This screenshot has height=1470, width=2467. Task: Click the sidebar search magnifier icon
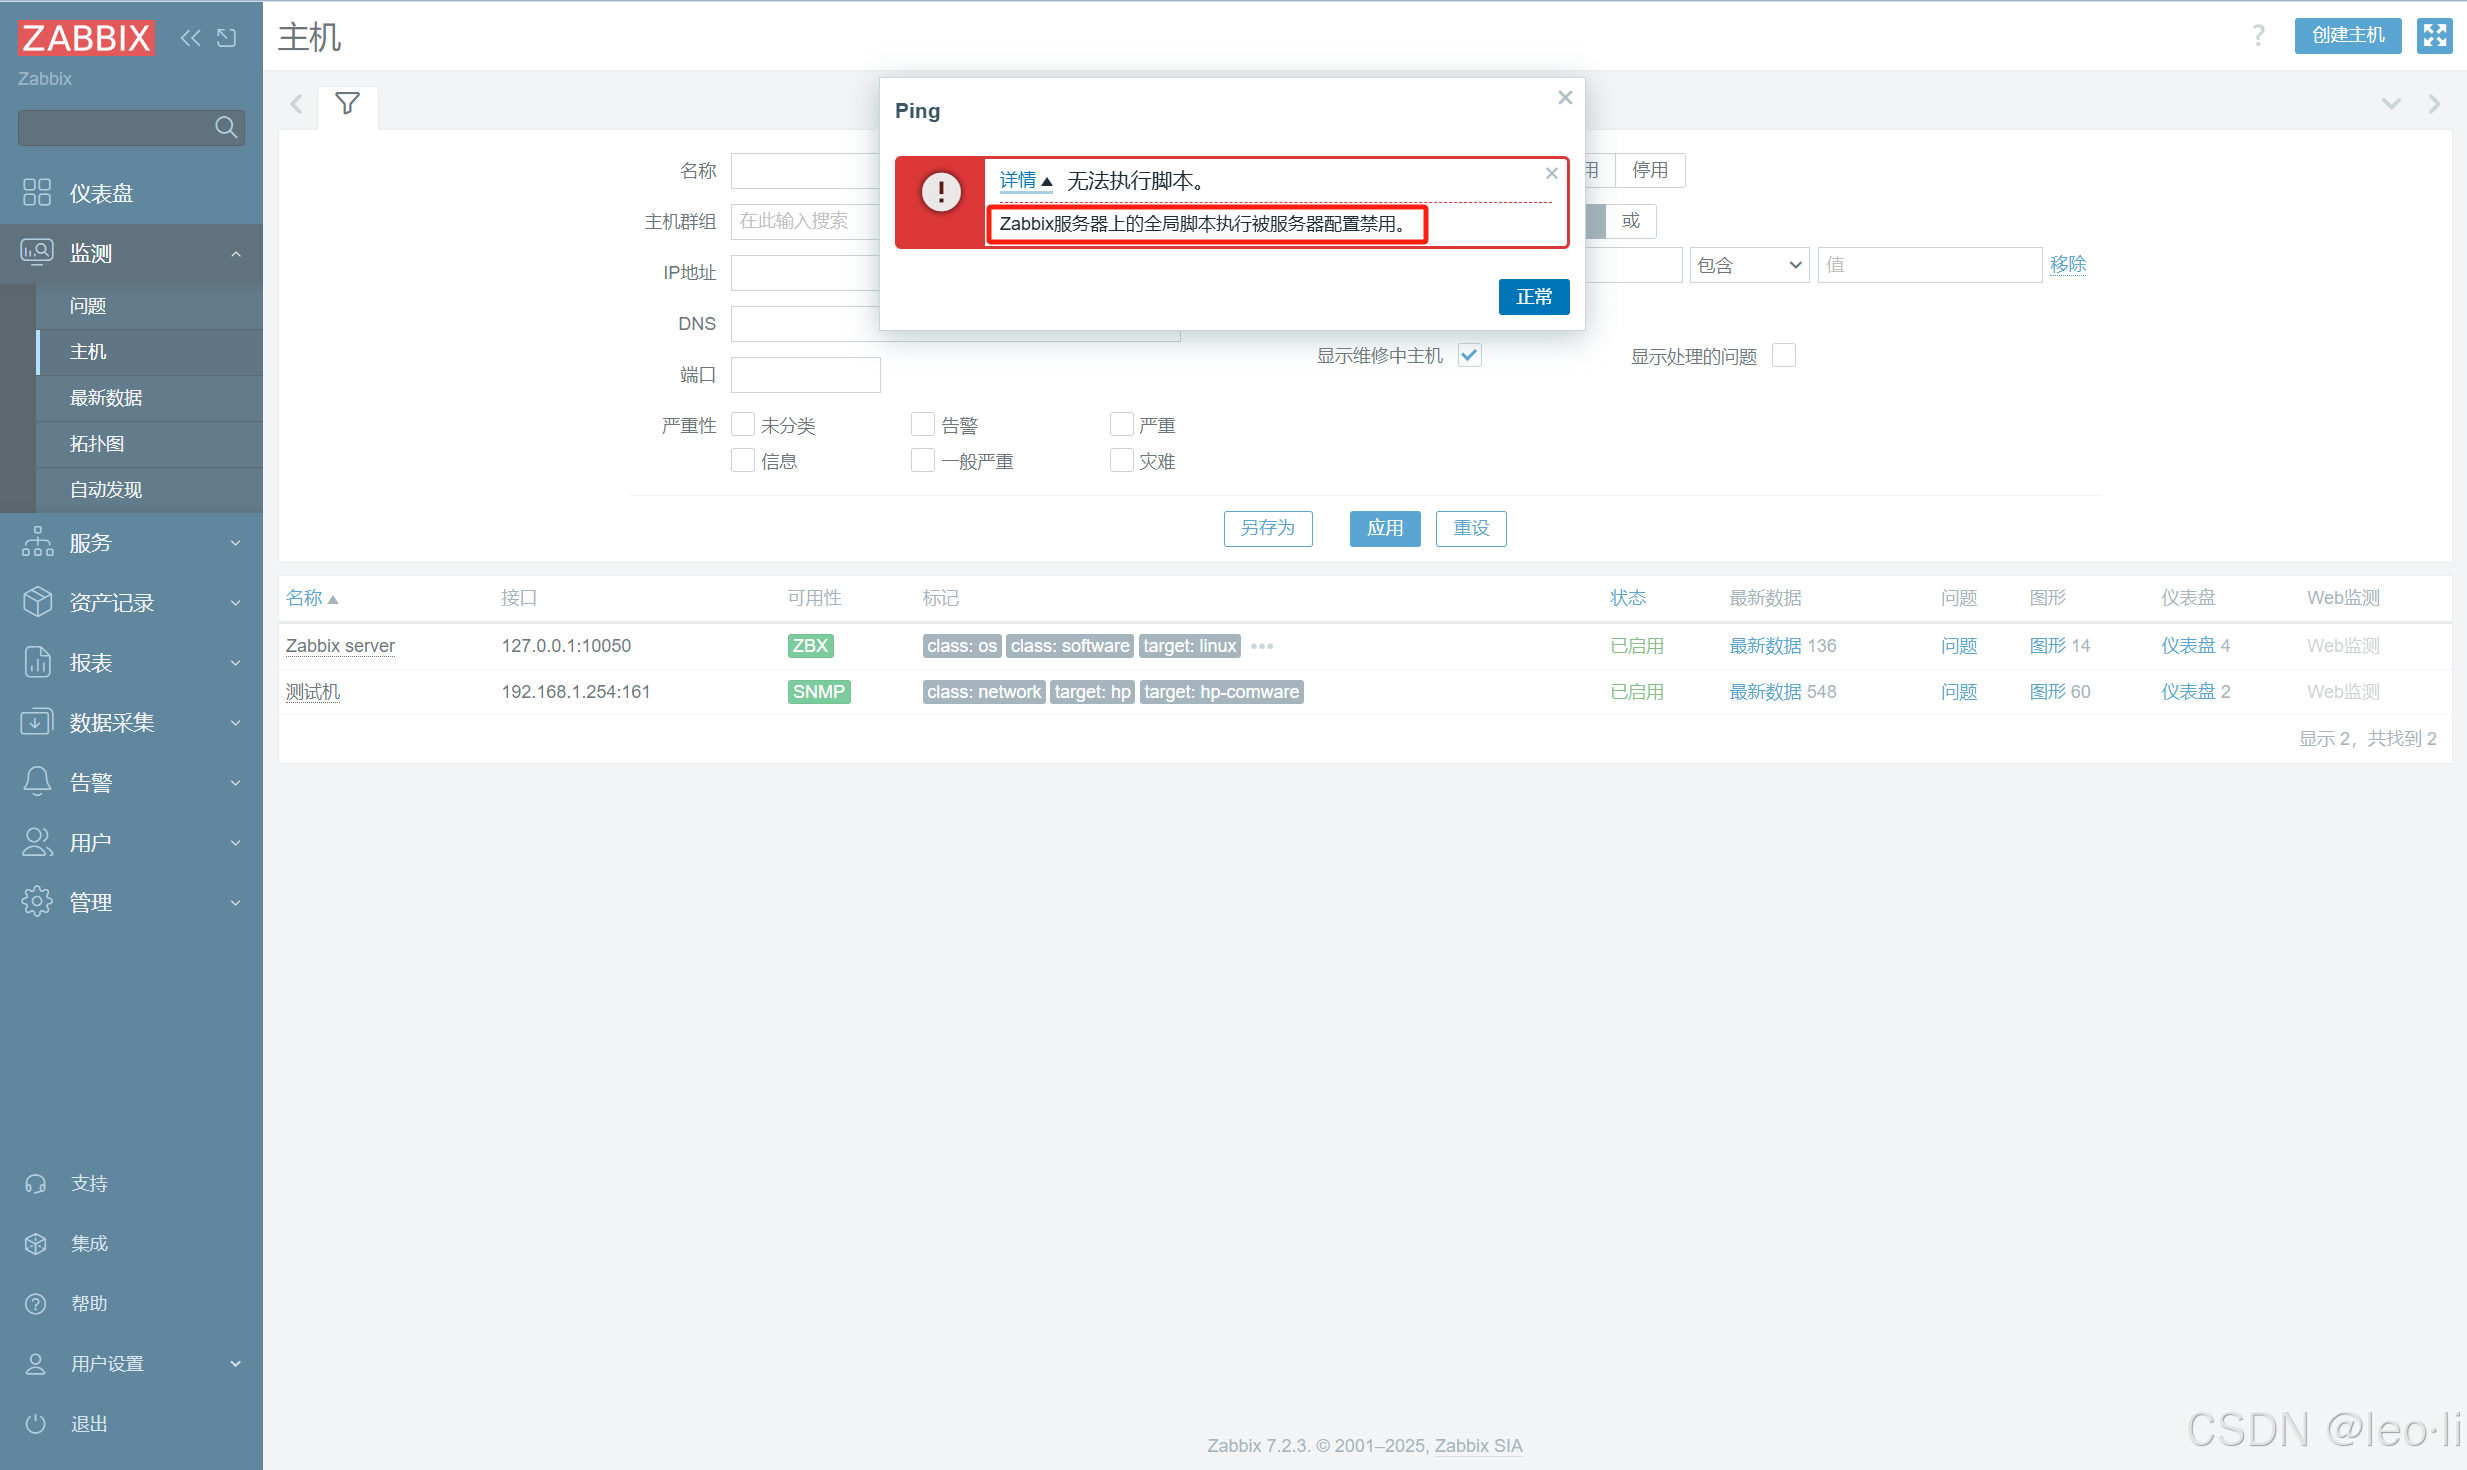[x=226, y=127]
